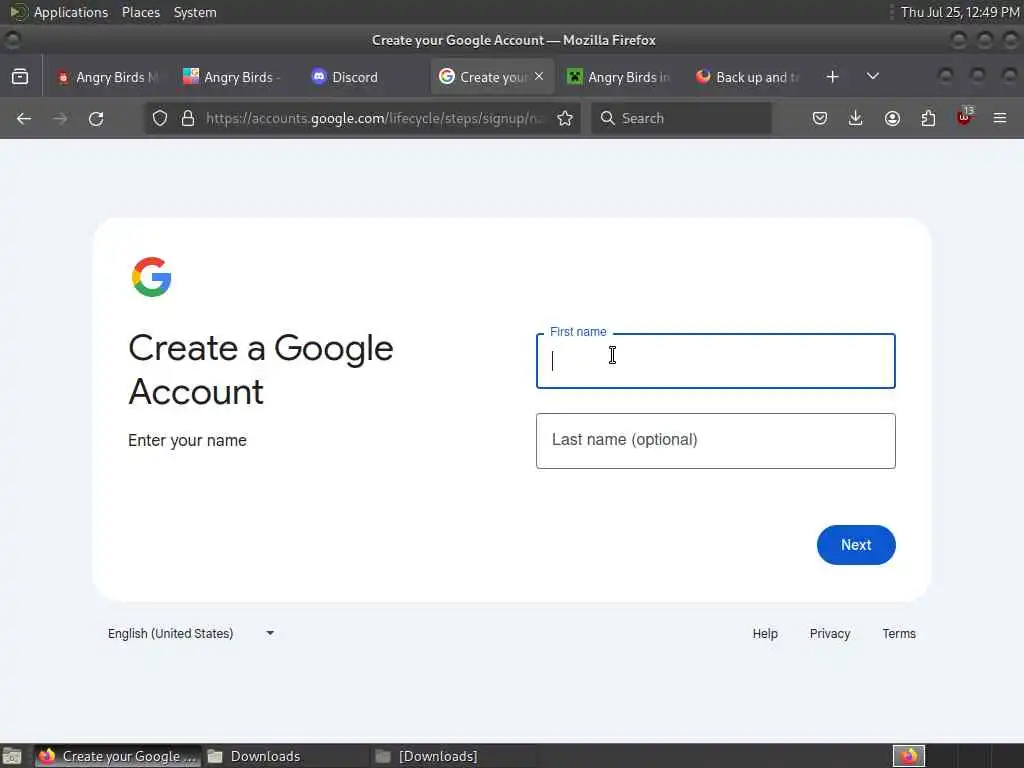Open the Firefox hamburger menu
The height and width of the screenshot is (768, 1024).
tap(1000, 118)
